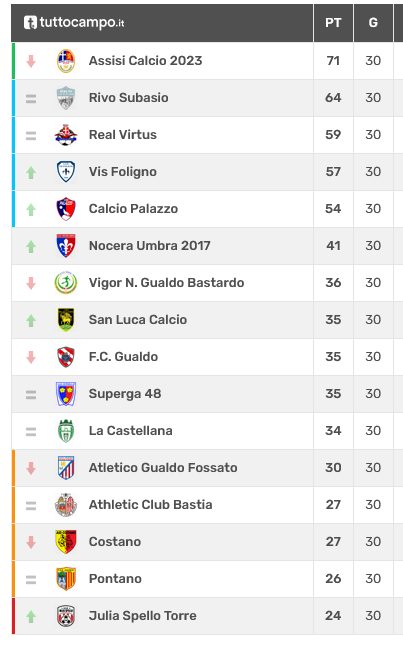
Task: Click the tuttocampo.it logo
Action: [74, 22]
